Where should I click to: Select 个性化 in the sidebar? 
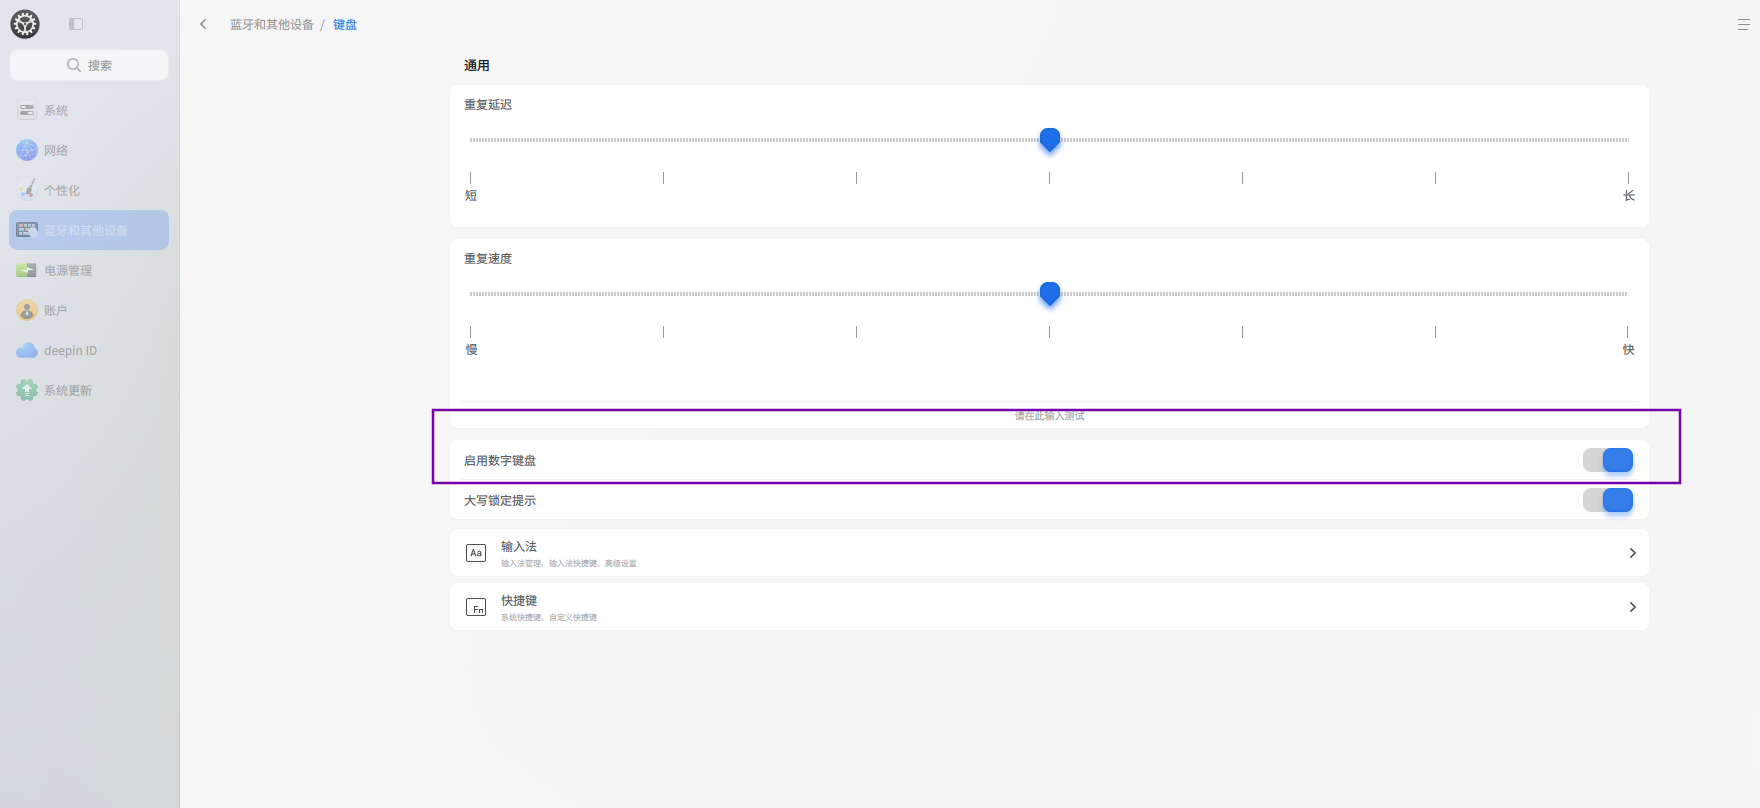pos(89,190)
